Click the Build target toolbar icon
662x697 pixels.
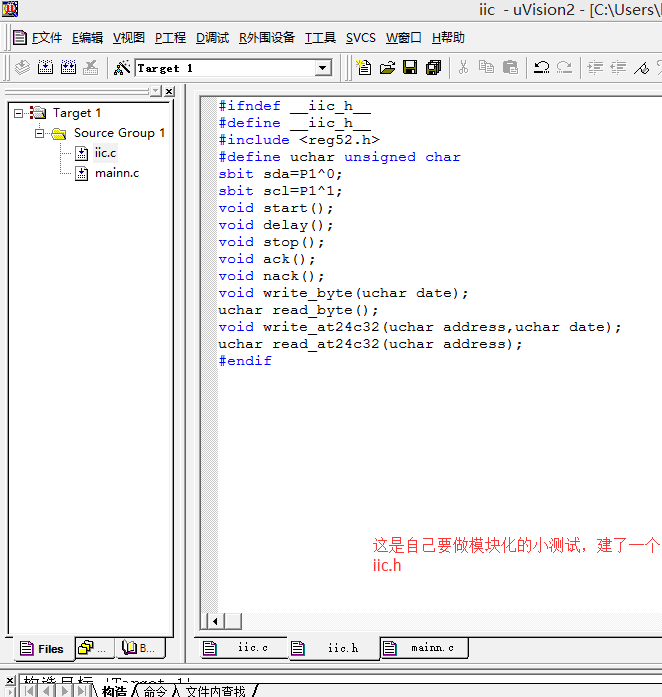45,68
